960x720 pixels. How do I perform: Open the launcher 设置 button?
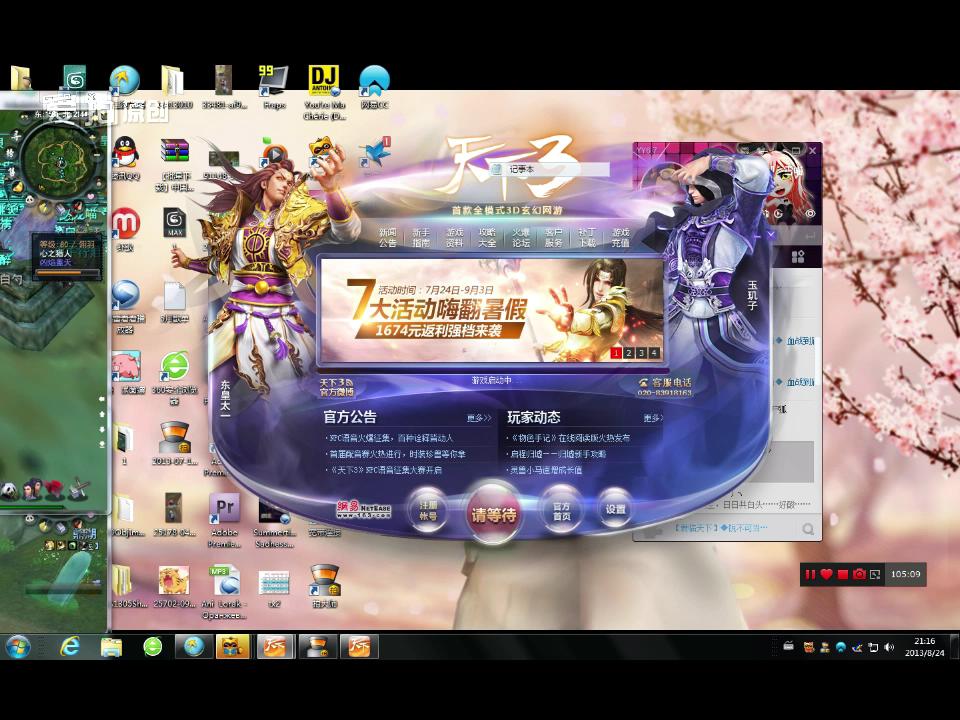[615, 509]
